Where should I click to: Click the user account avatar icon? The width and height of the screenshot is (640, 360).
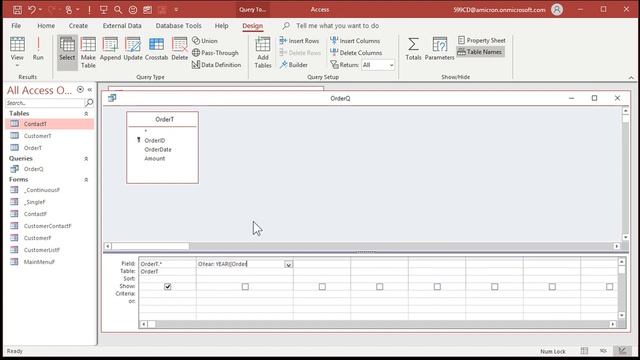(557, 9)
